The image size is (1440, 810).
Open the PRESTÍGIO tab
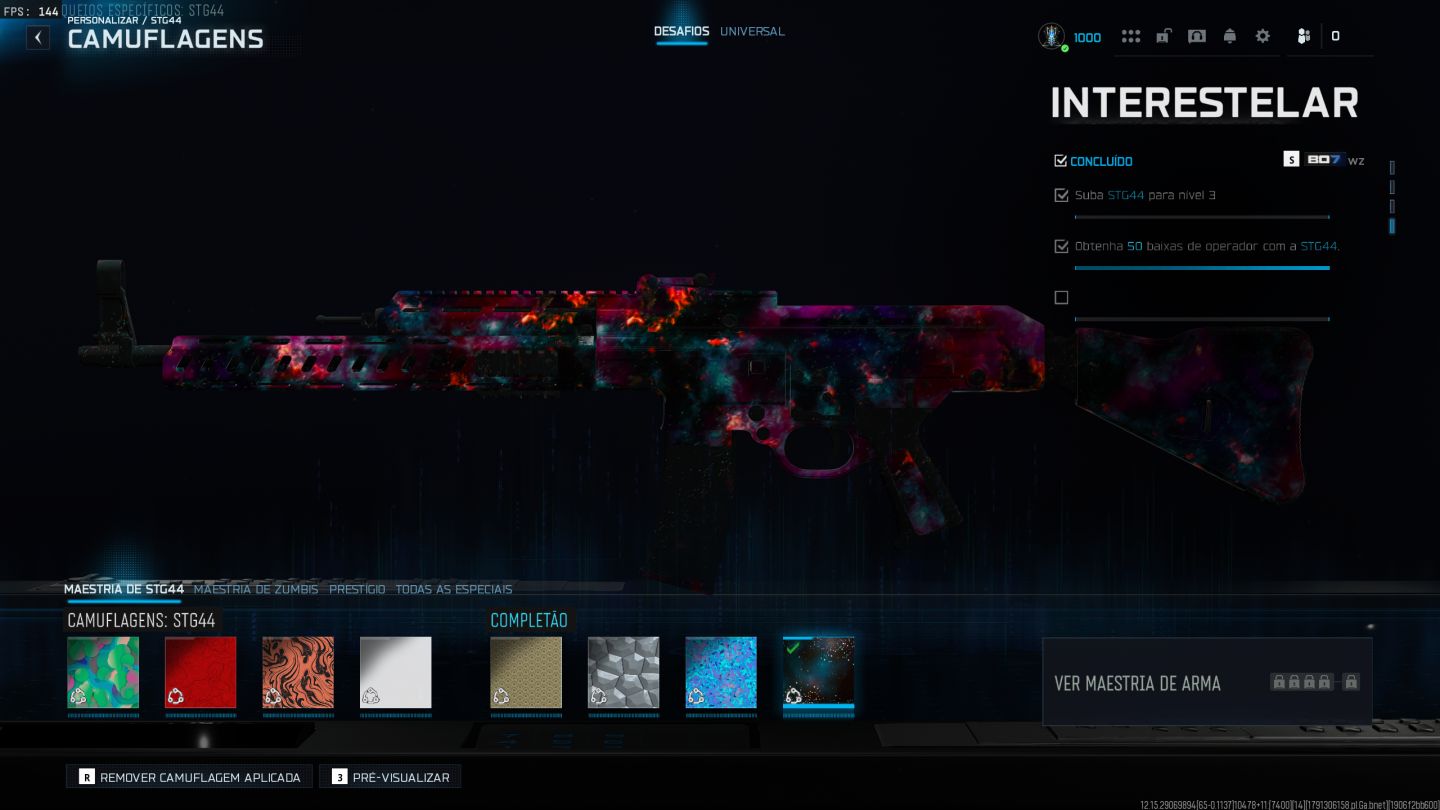click(x=357, y=589)
